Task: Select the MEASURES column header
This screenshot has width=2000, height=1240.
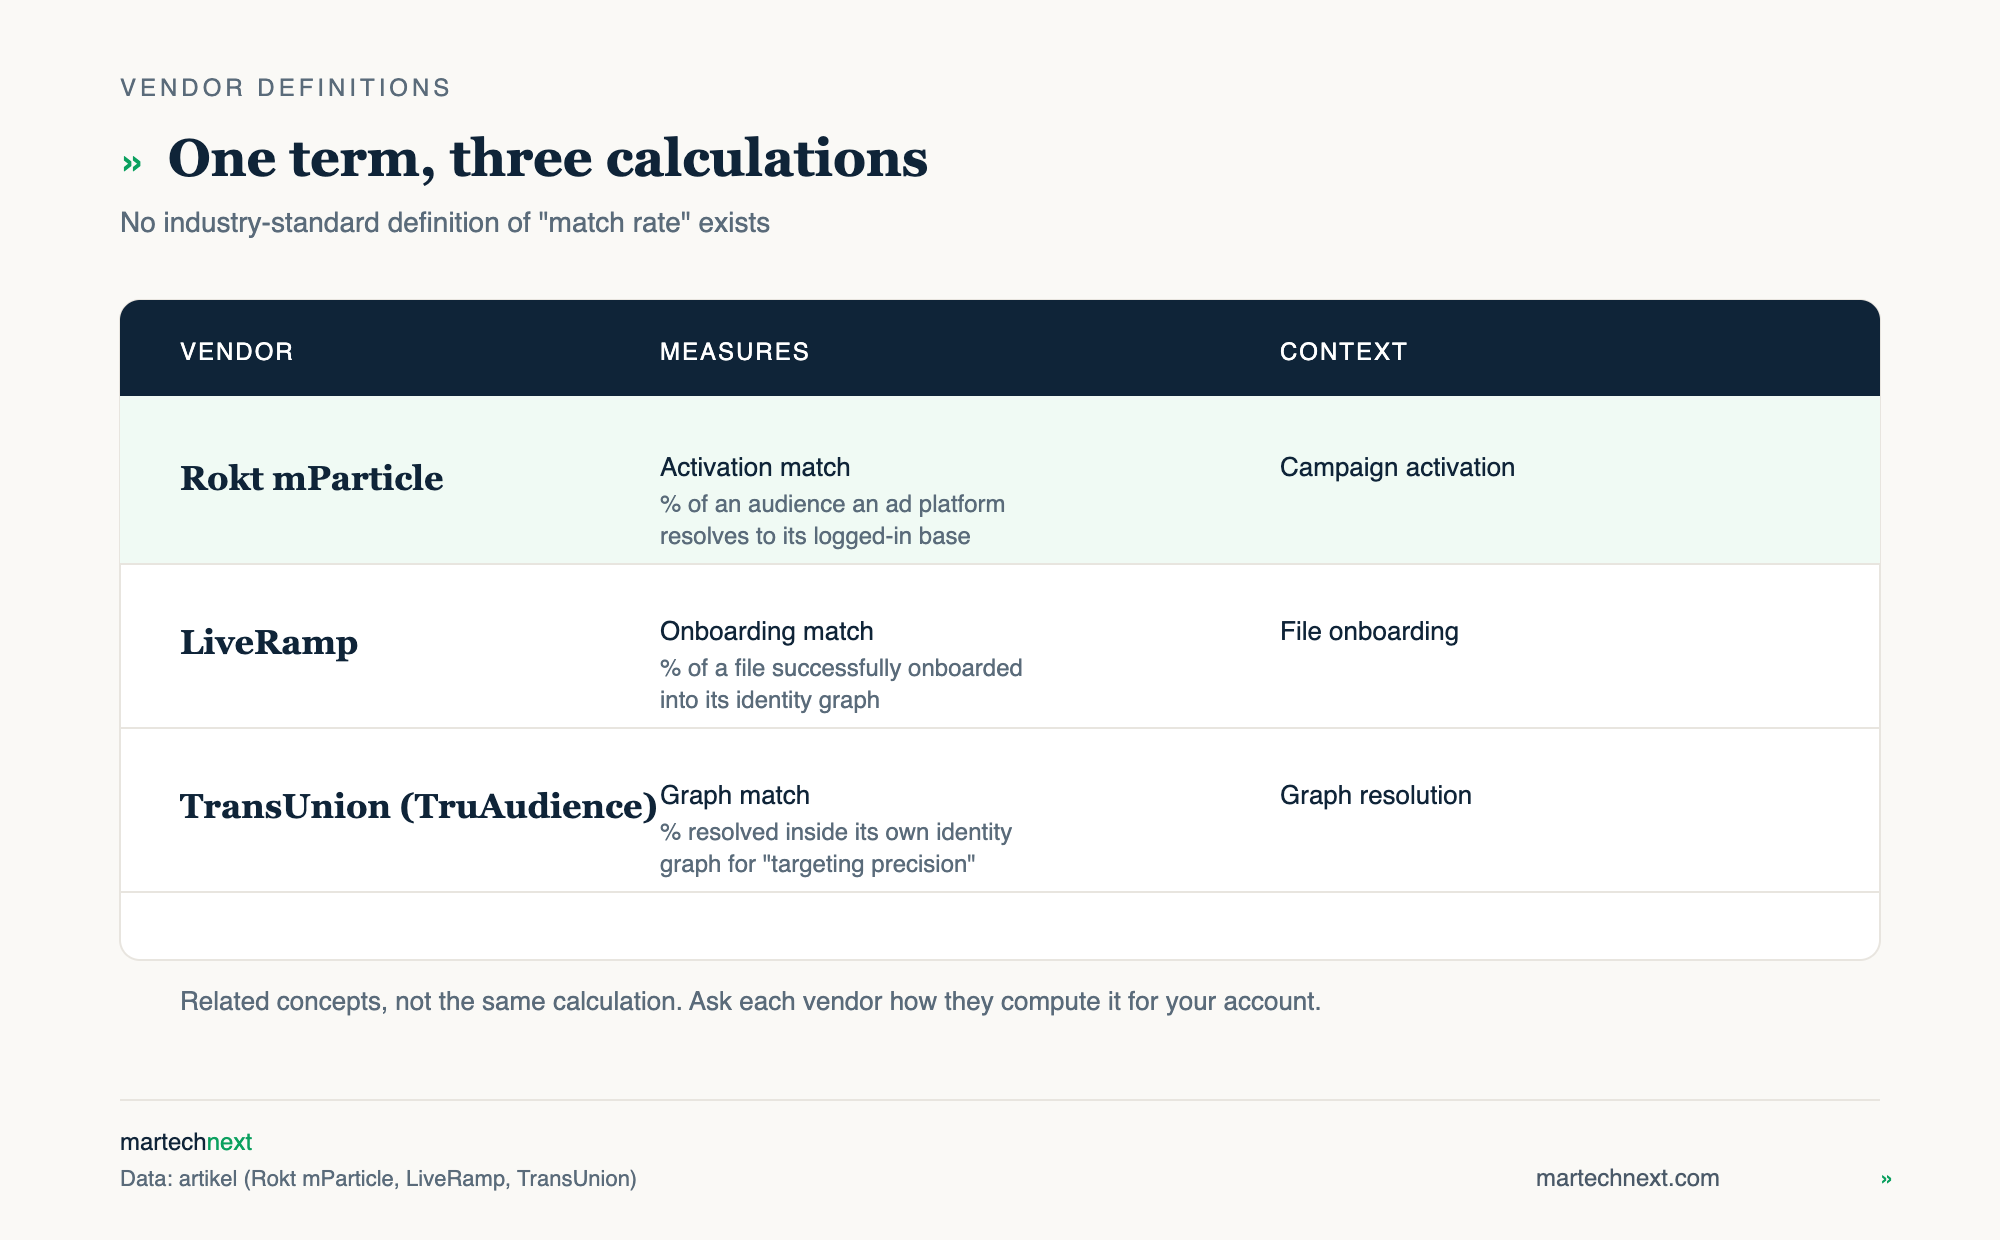Action: [734, 352]
